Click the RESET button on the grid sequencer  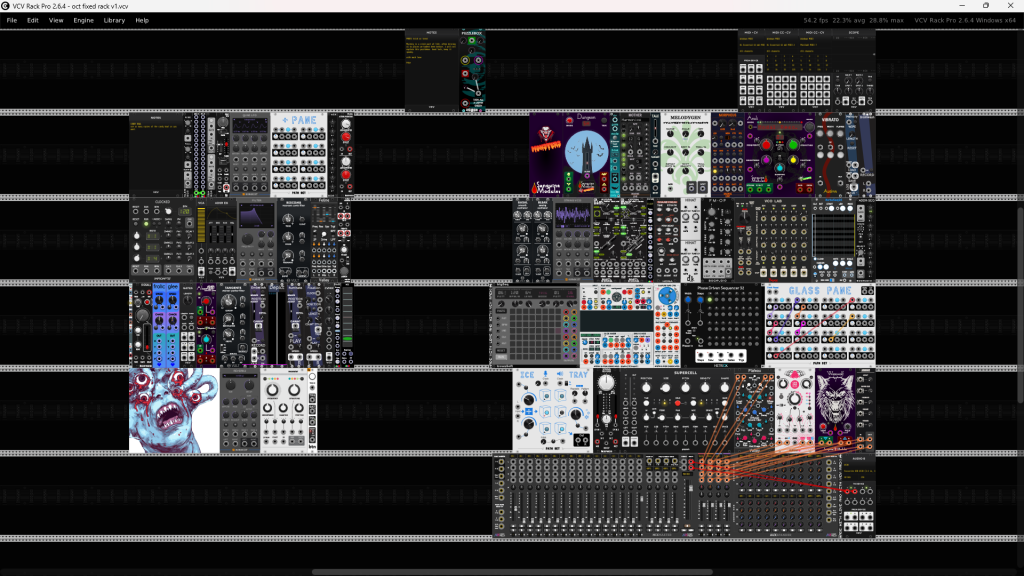501,351
